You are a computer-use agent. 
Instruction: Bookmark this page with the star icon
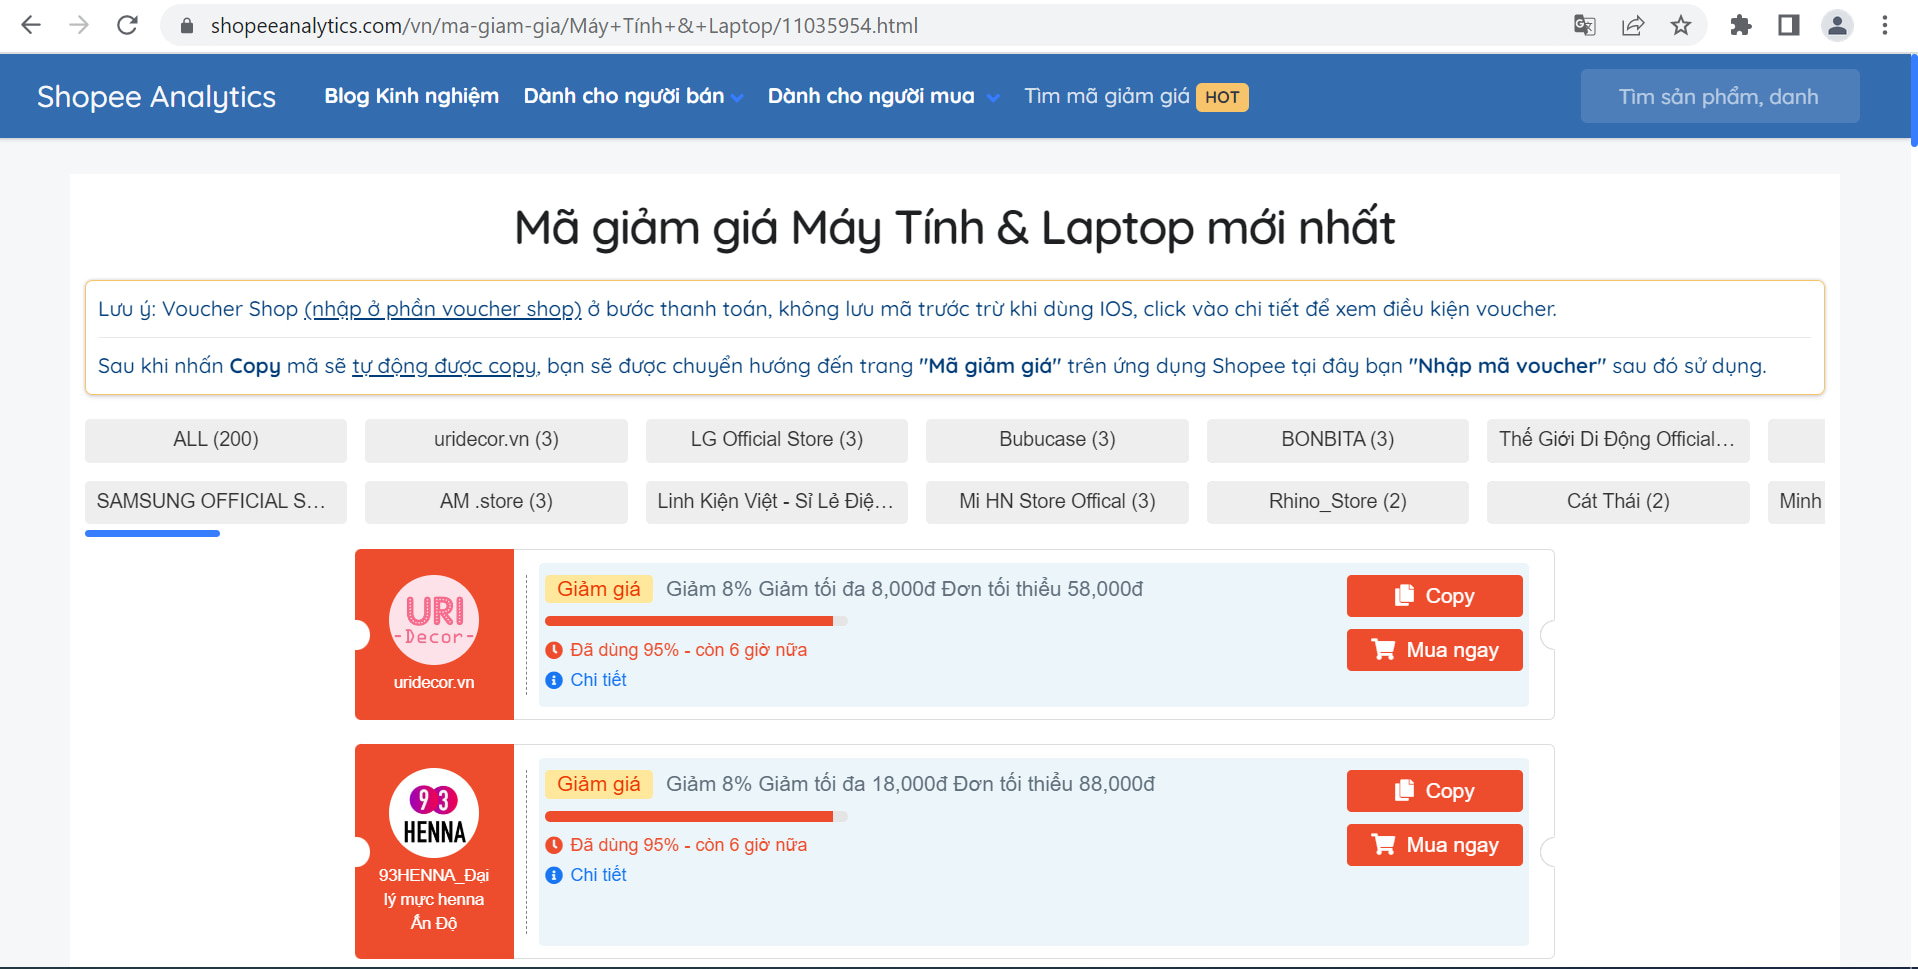[1681, 25]
